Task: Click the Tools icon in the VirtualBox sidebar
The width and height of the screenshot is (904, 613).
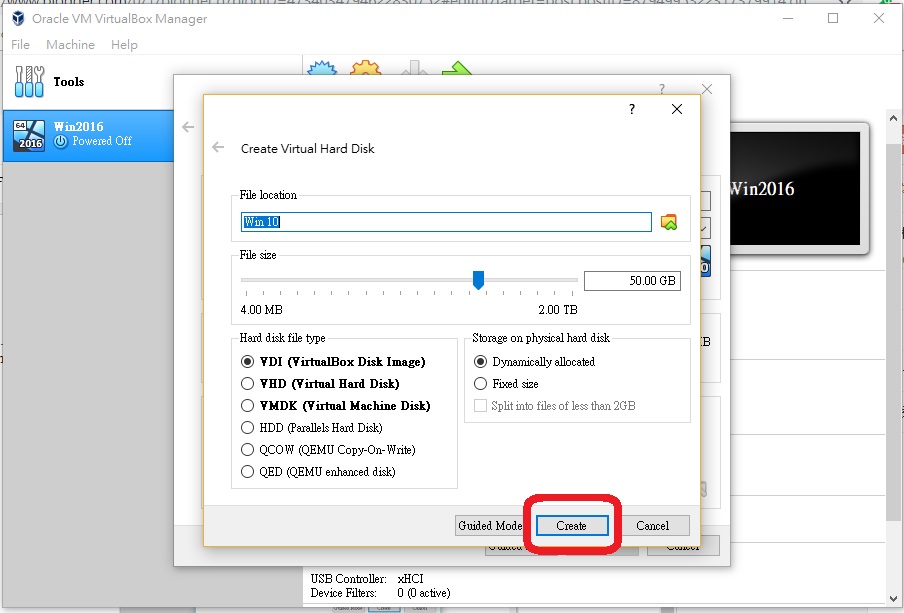Action: coord(29,81)
